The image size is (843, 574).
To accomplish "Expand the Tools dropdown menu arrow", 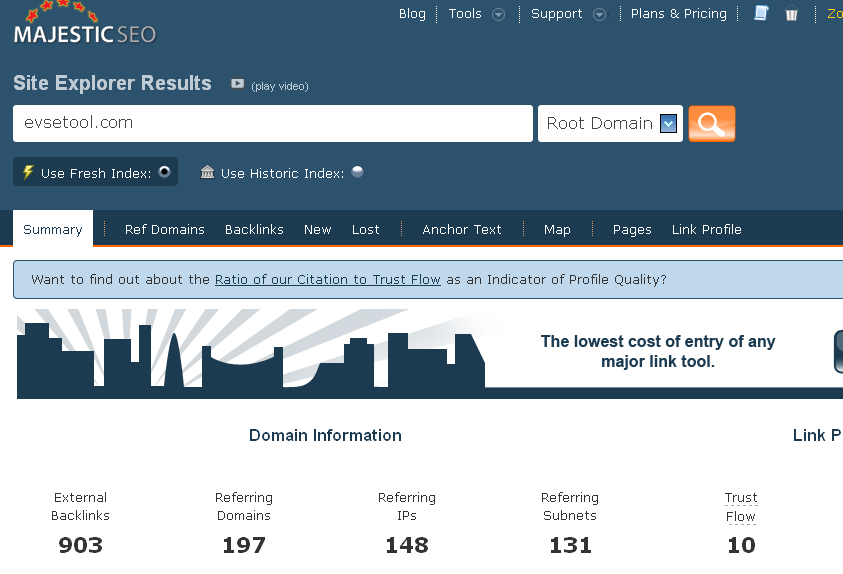I will click(x=498, y=14).
